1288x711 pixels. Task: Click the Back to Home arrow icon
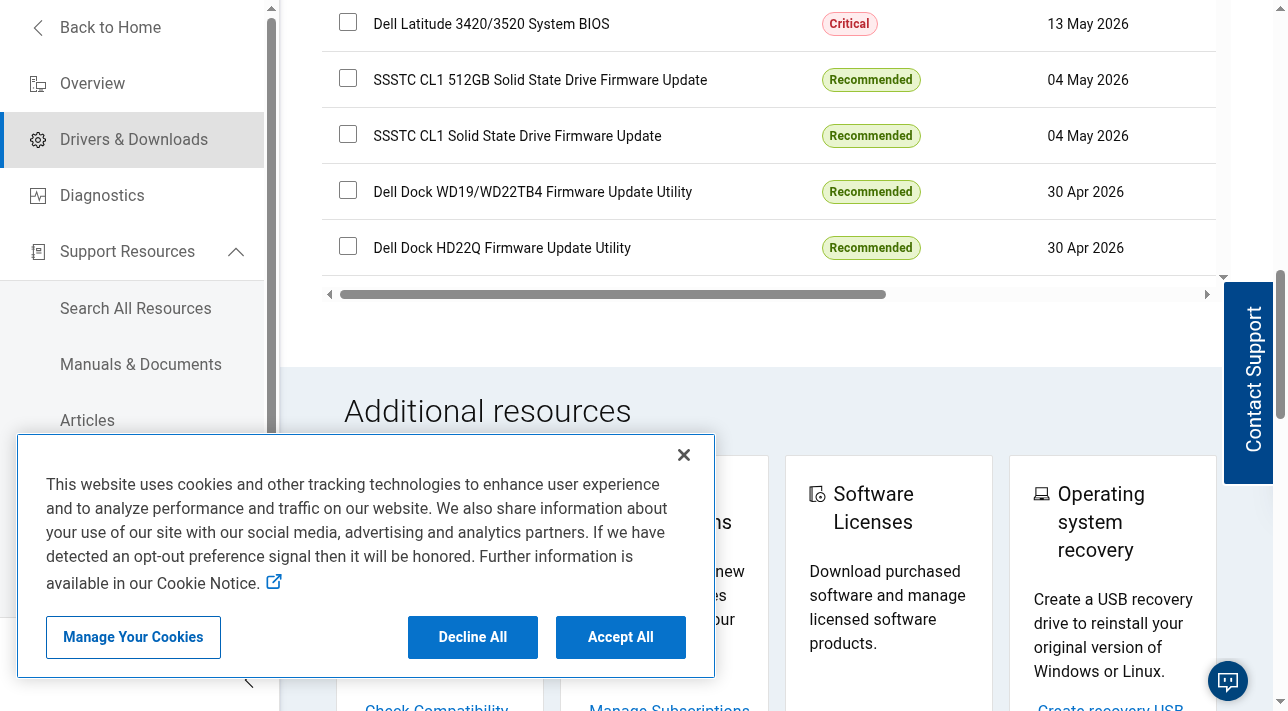tap(38, 28)
